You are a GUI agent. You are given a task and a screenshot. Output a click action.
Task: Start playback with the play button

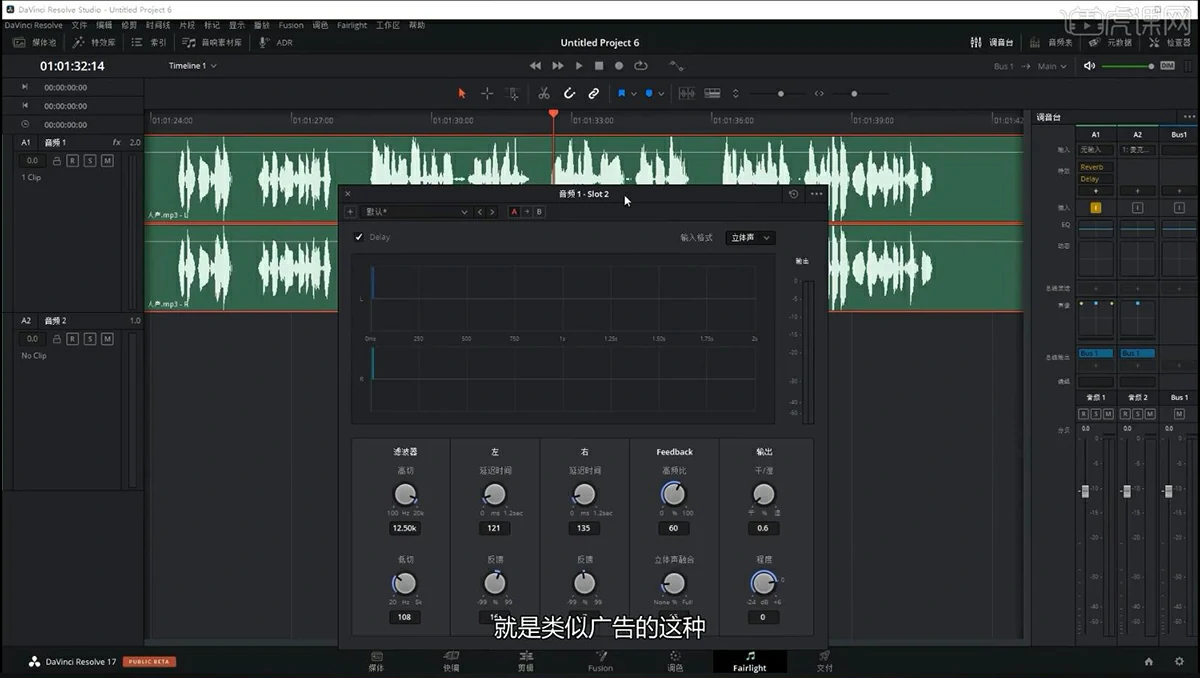(579, 66)
